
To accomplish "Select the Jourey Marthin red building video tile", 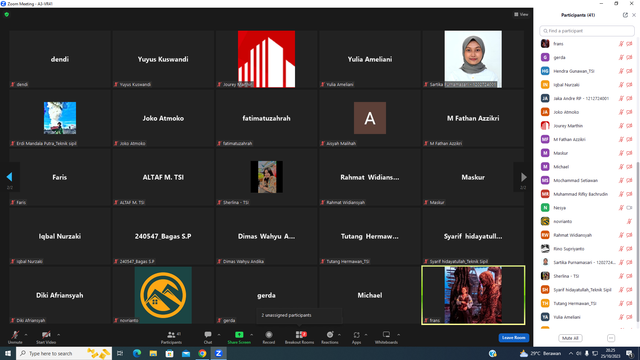I will (267, 59).
